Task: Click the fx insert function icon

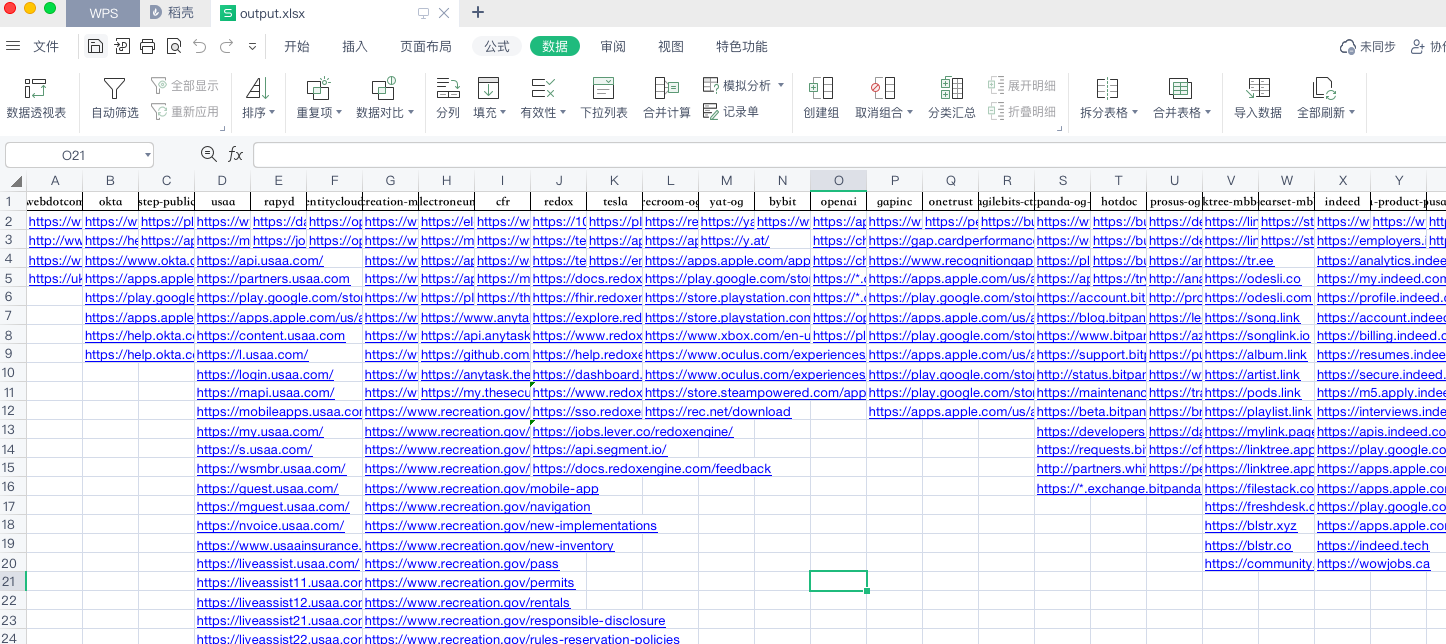Action: click(236, 154)
